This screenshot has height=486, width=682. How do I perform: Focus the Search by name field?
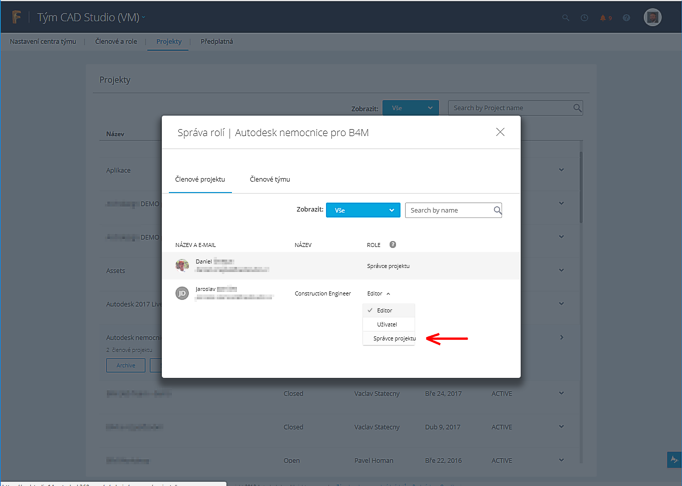click(449, 211)
